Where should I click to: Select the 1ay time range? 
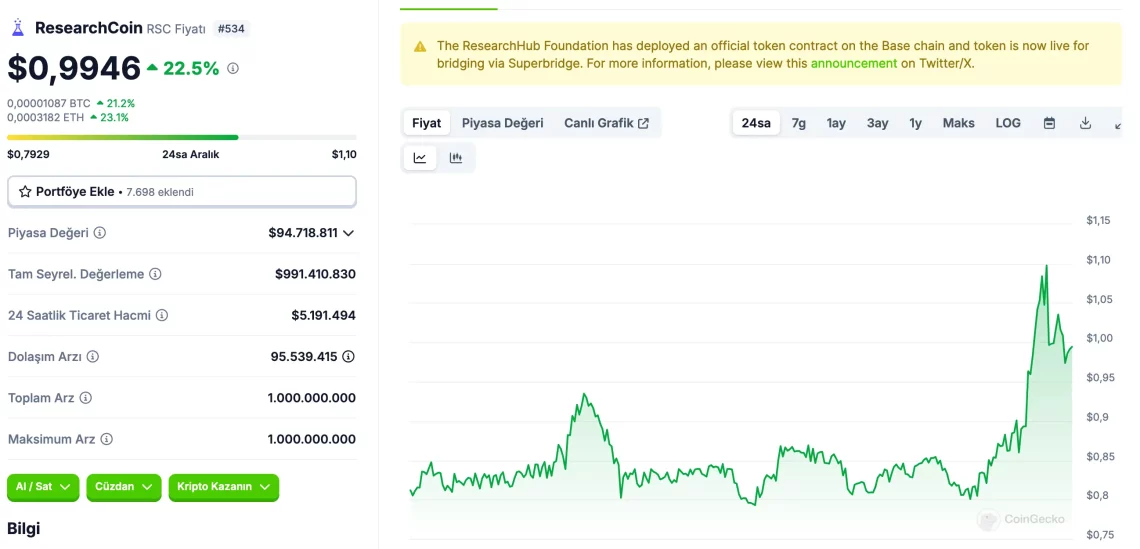click(x=836, y=123)
